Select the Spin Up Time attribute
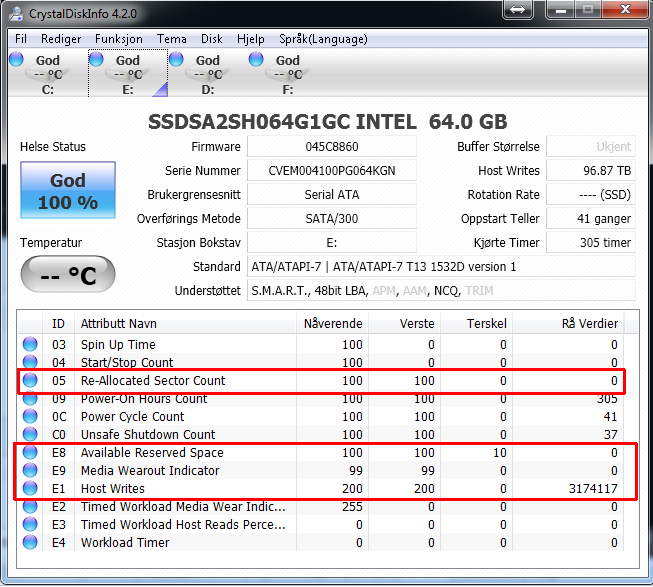Viewport: 653px width, 587px height. 118,345
